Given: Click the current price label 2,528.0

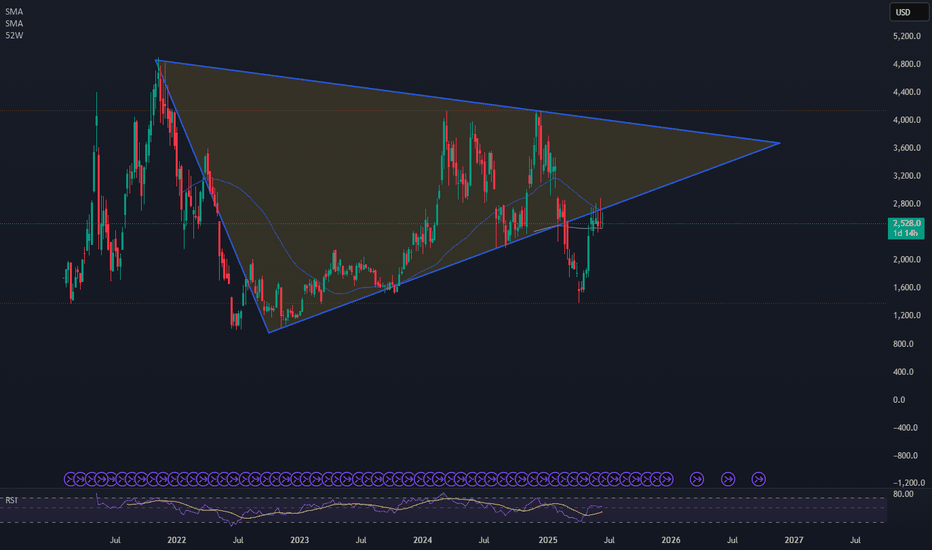Looking at the screenshot, I should click(906, 224).
